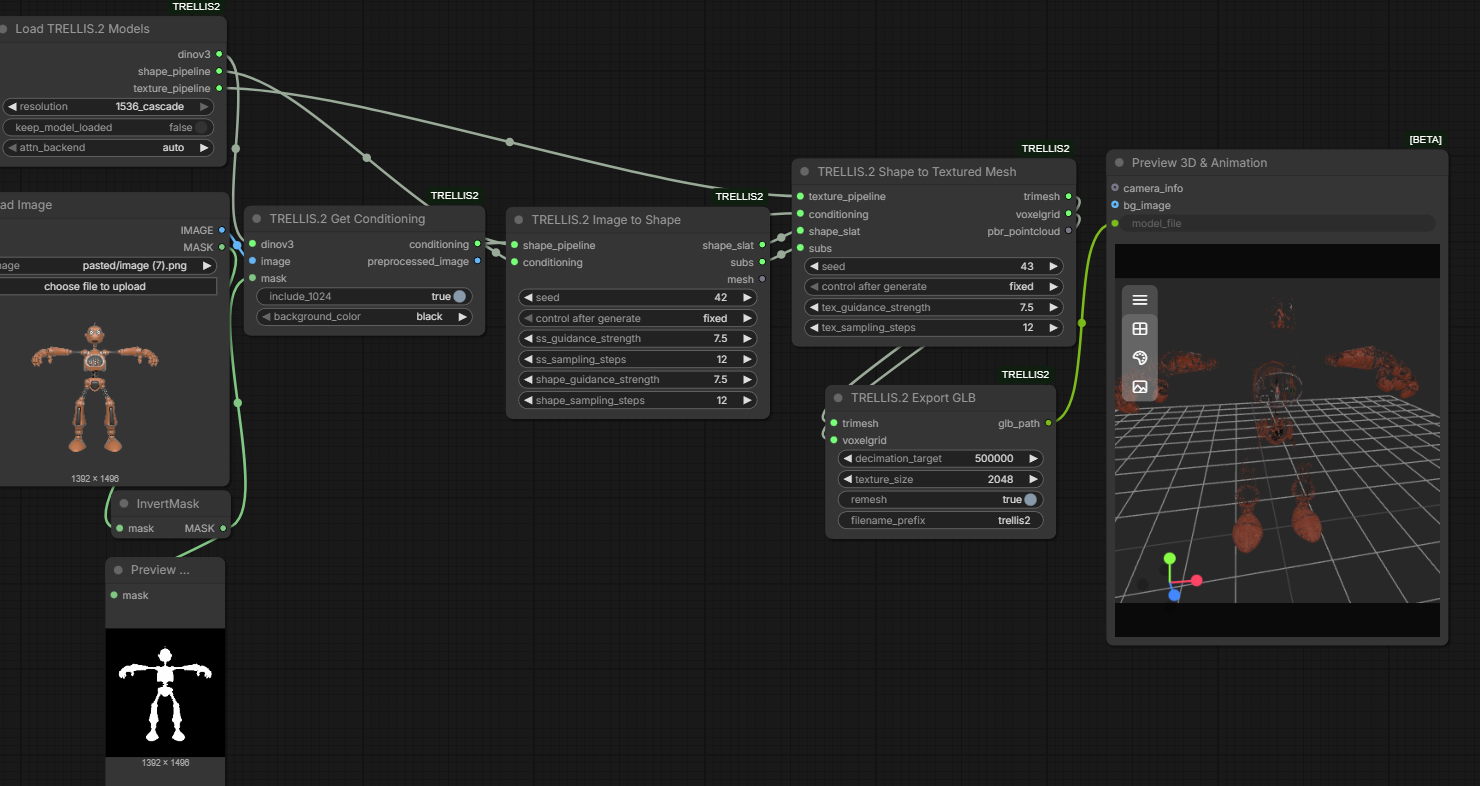Toggle keep_model_loaded switch
This screenshot has height=786, width=1480.
[202, 127]
